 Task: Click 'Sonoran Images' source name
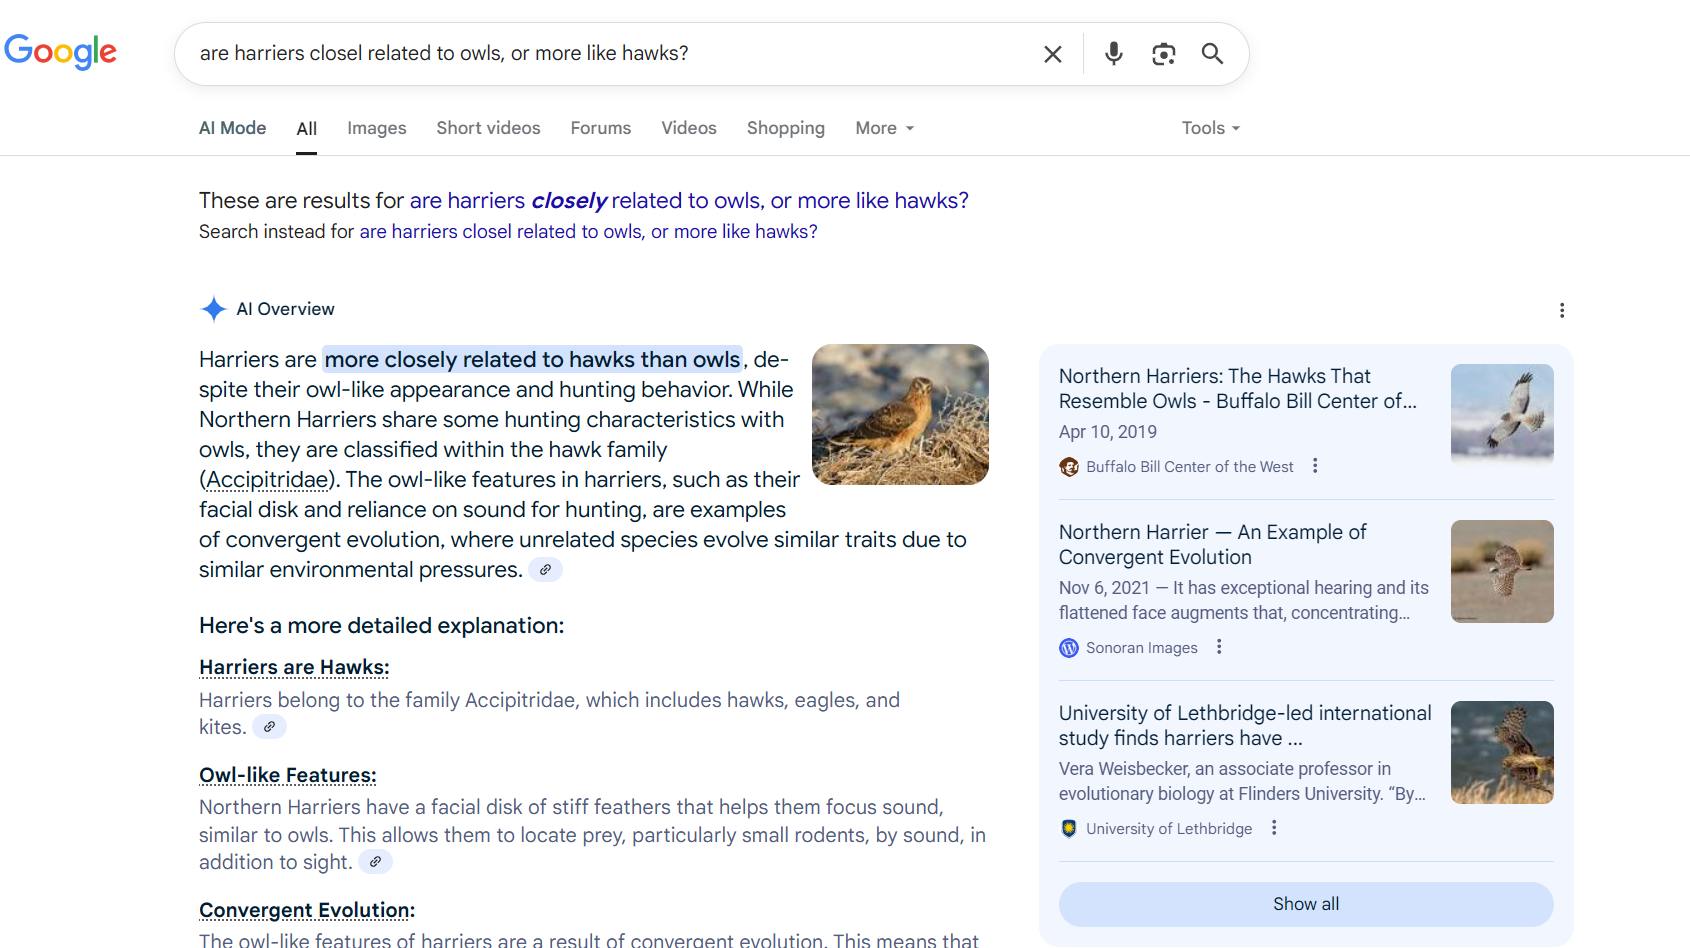coord(1142,648)
